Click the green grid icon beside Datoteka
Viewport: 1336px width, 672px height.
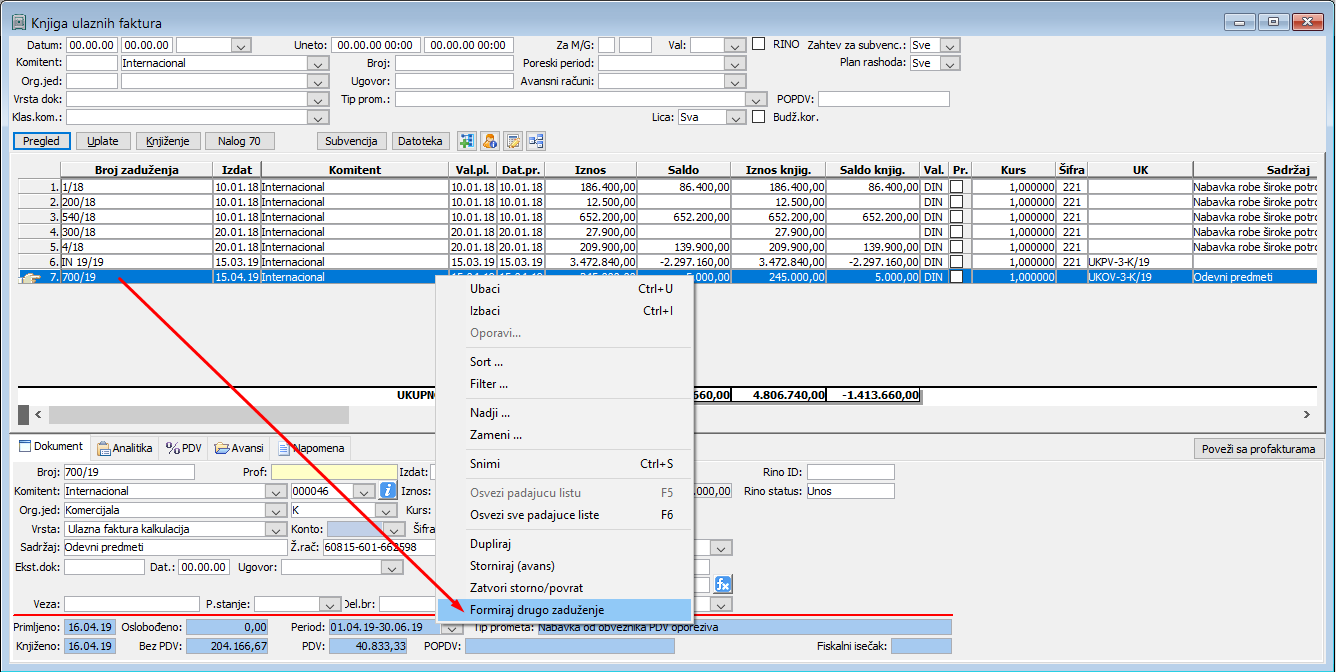[466, 141]
